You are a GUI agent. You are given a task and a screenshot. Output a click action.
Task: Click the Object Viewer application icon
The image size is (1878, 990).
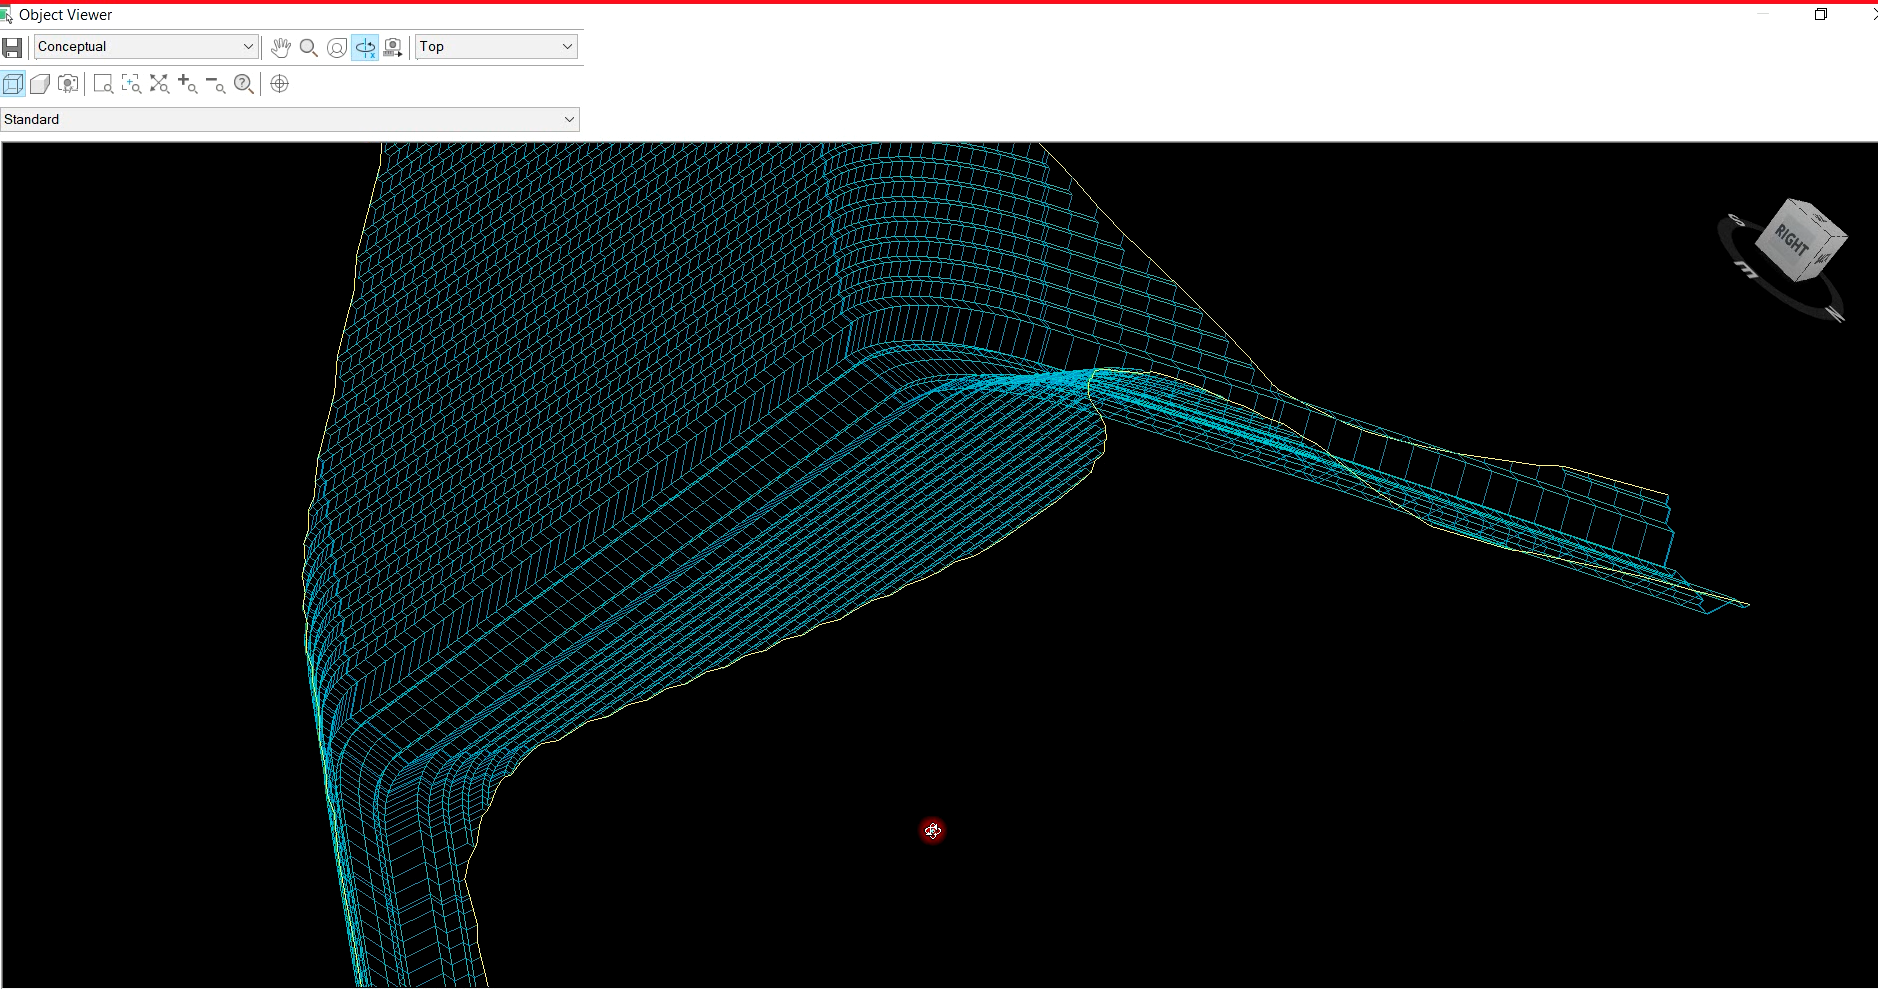point(8,14)
